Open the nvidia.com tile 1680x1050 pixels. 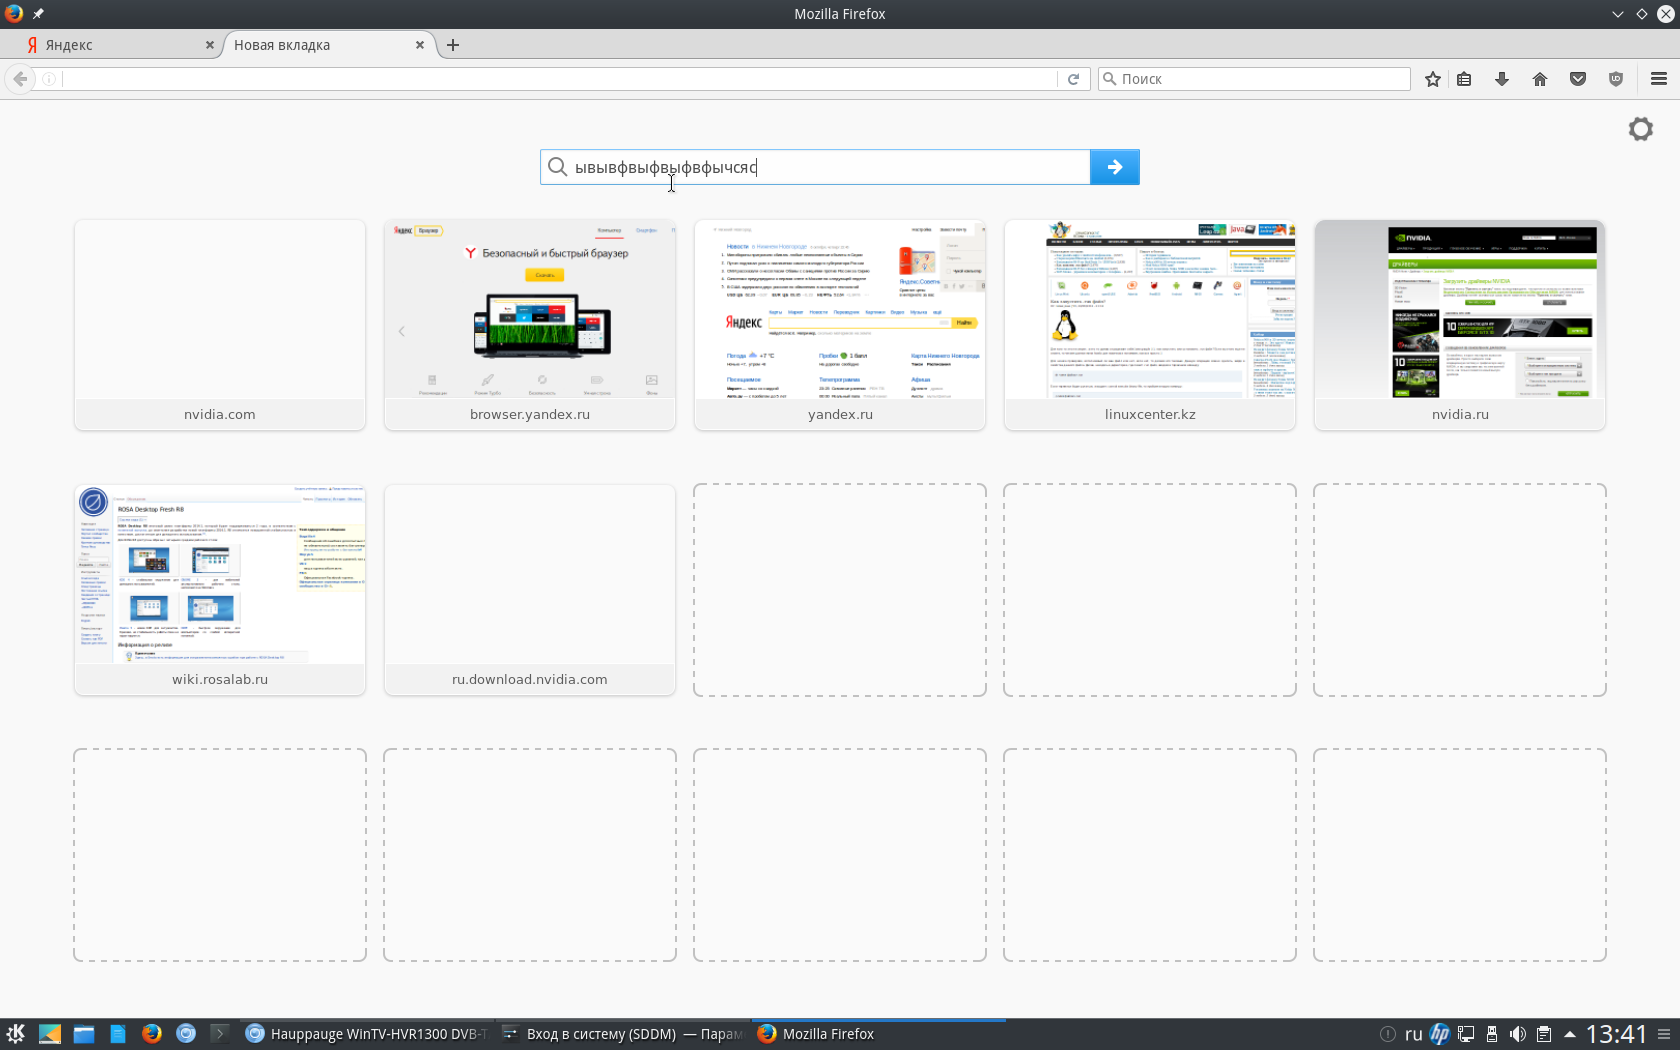[220, 325]
